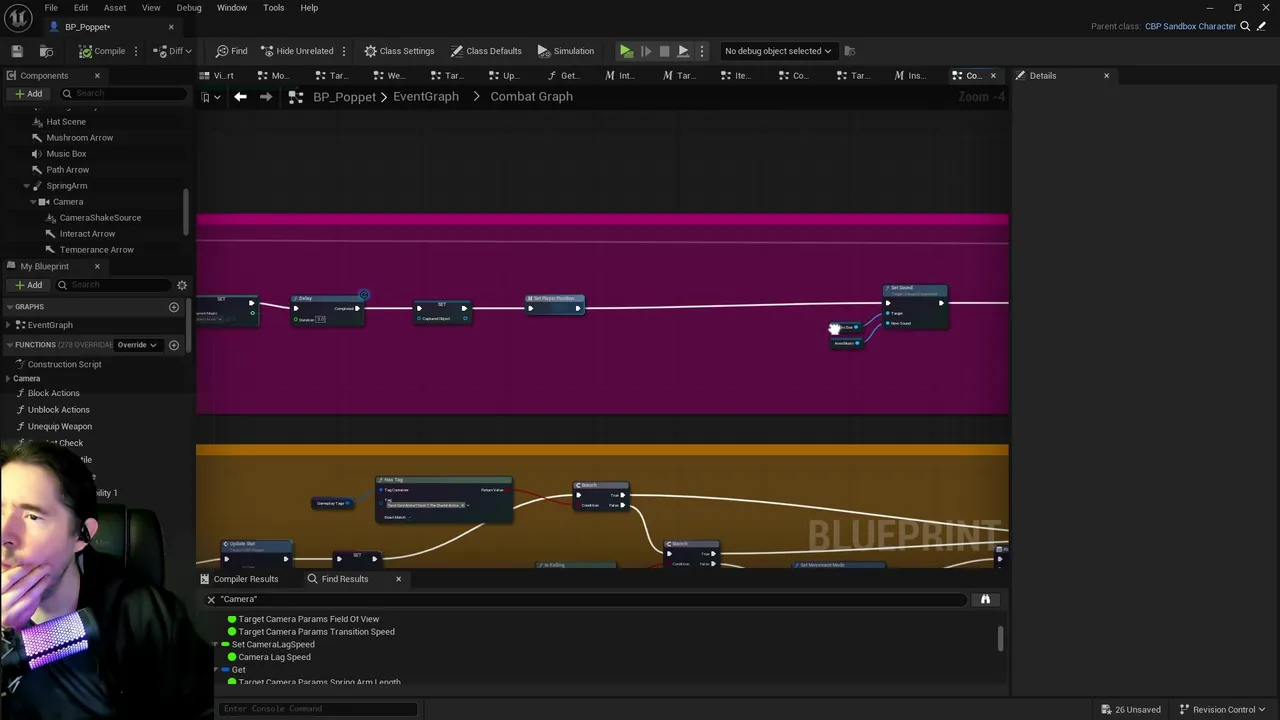Collapse the Camera component
The height and width of the screenshot is (720, 1280).
33,202
